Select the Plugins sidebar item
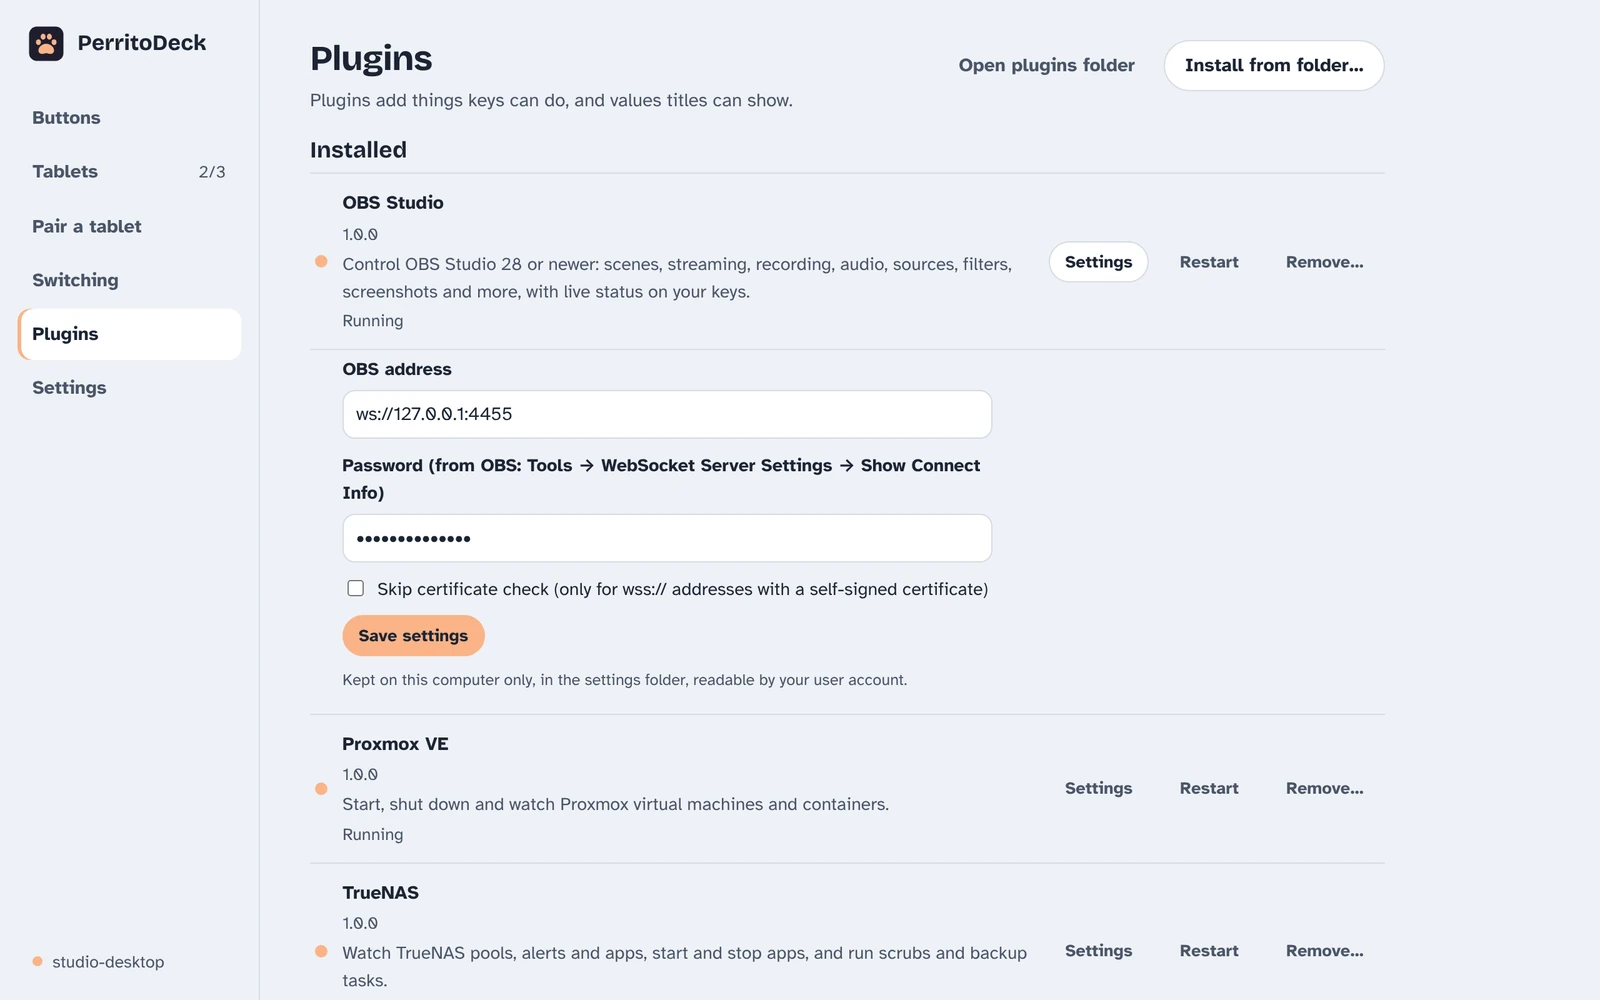This screenshot has width=1600, height=1000. (129, 334)
